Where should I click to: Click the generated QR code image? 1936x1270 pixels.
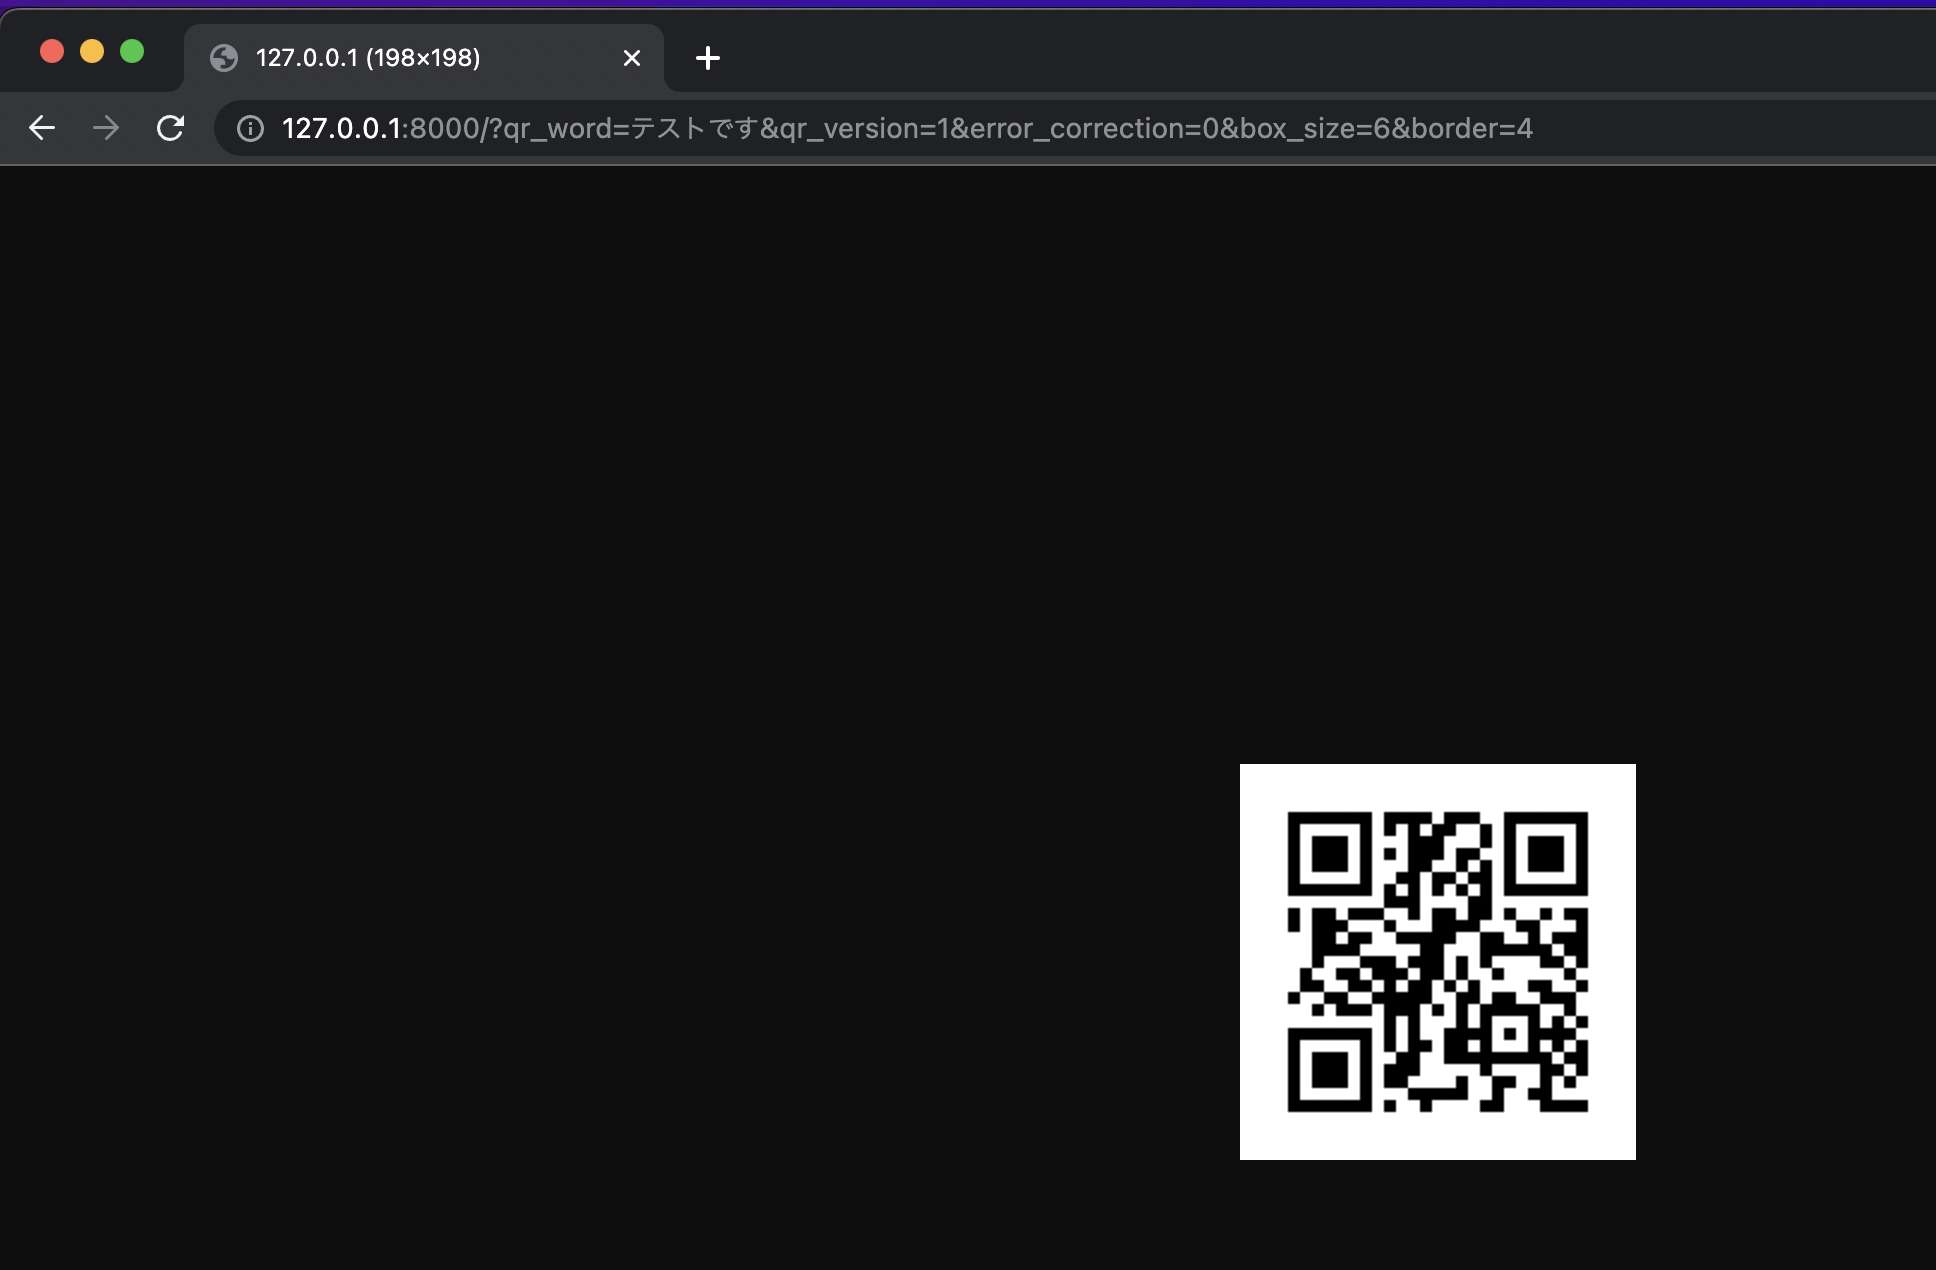tap(1438, 962)
